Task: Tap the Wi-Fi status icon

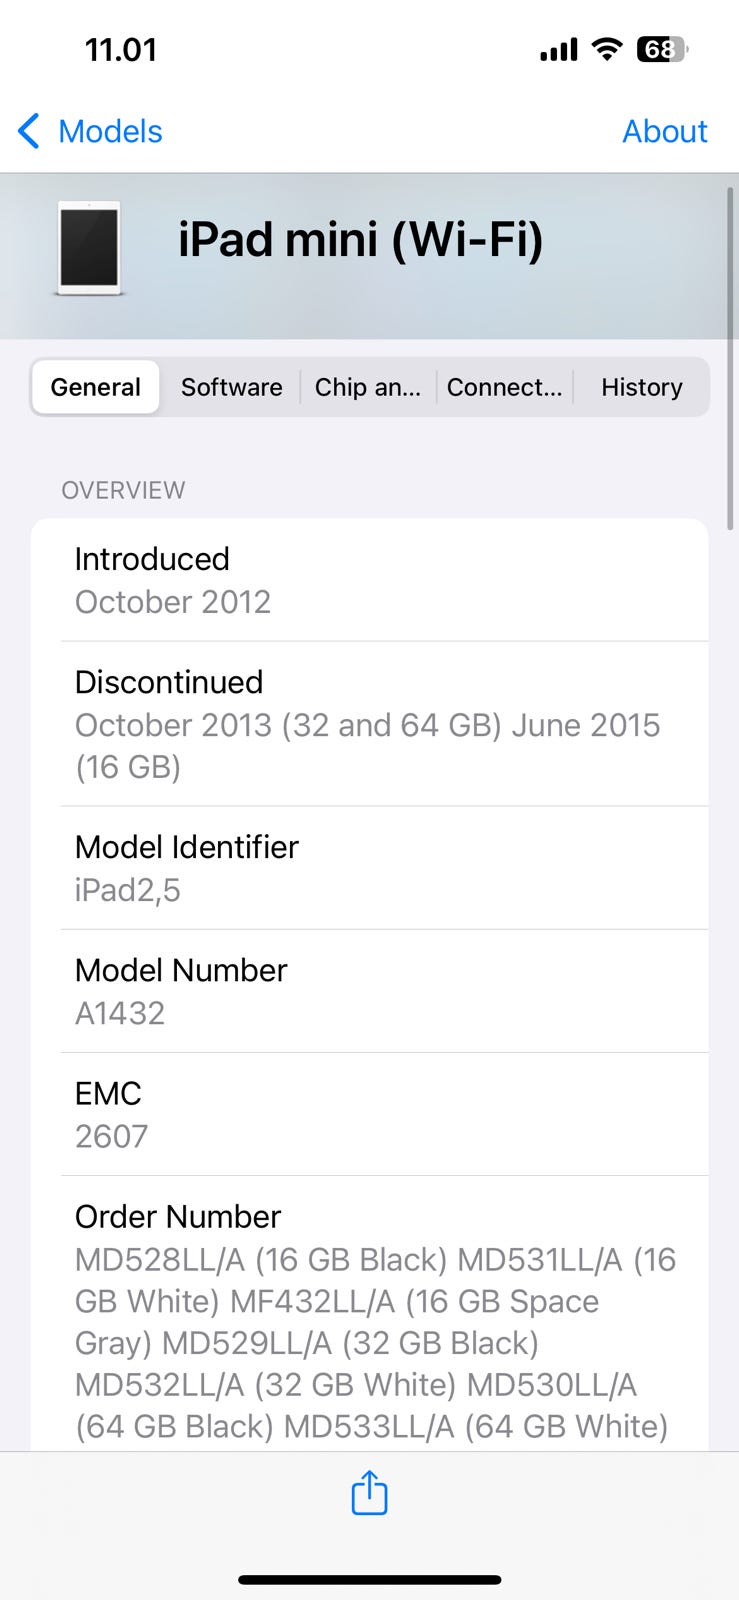Action: [606, 49]
